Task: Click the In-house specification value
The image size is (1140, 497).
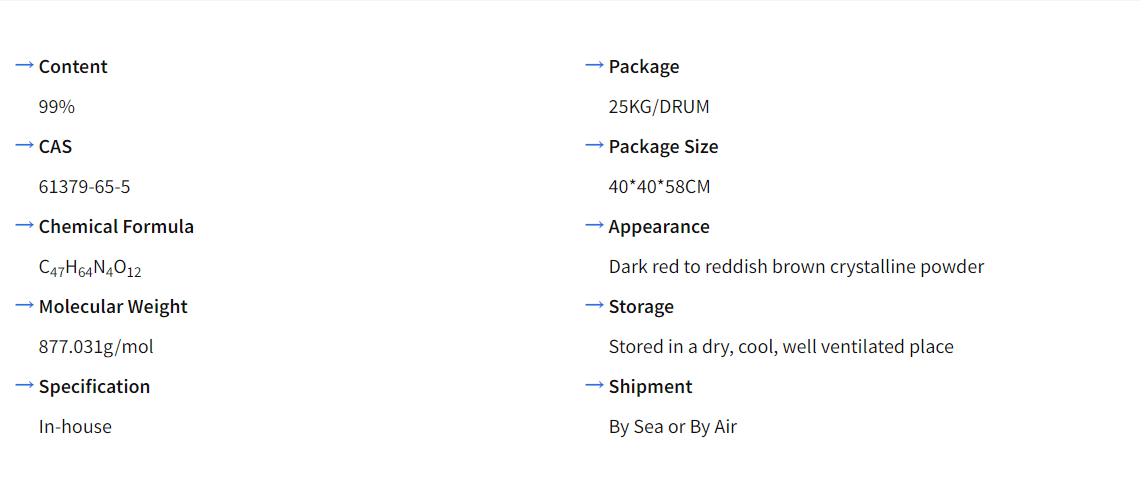Action: [75, 427]
